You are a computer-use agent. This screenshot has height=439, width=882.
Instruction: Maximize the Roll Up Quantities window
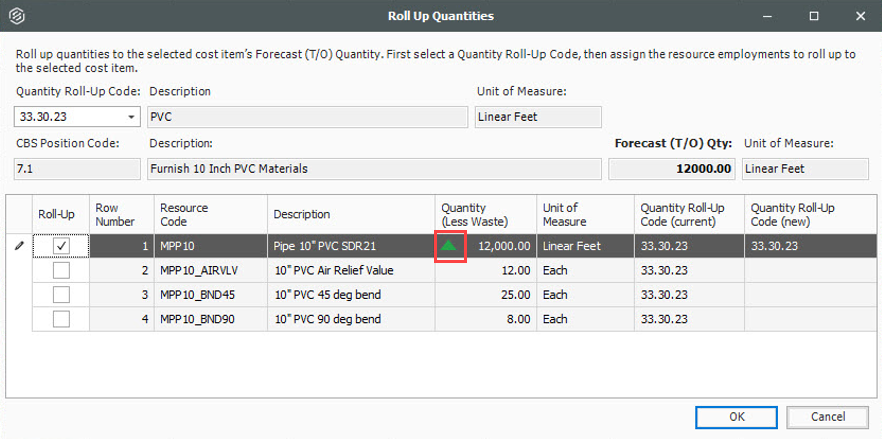[814, 17]
